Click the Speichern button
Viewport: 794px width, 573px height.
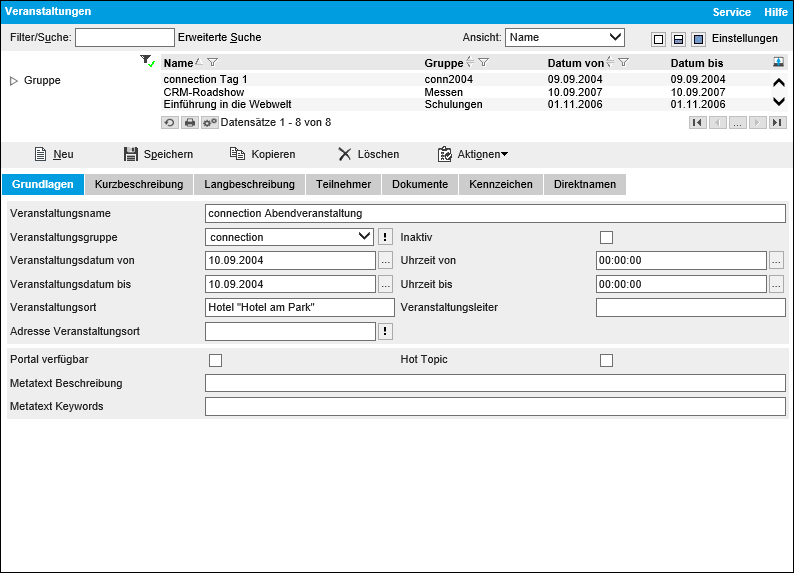click(x=158, y=154)
